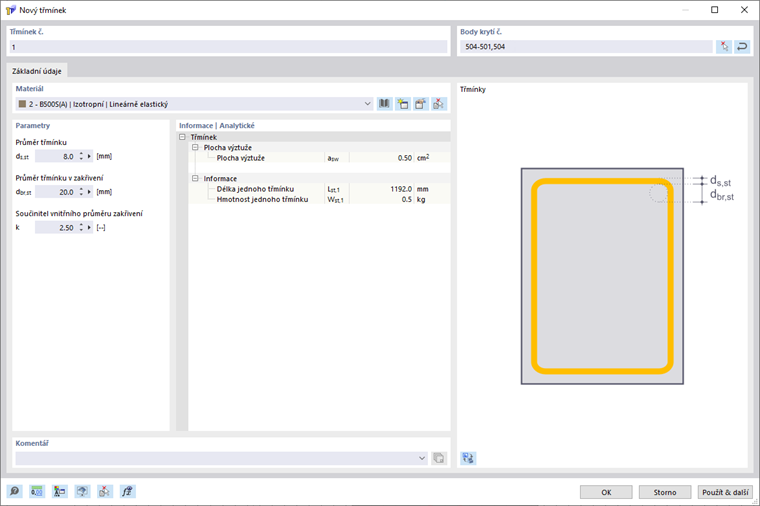This screenshot has height=506, width=760.
Task: Open the Komentář dropdown list
Action: 422,458
